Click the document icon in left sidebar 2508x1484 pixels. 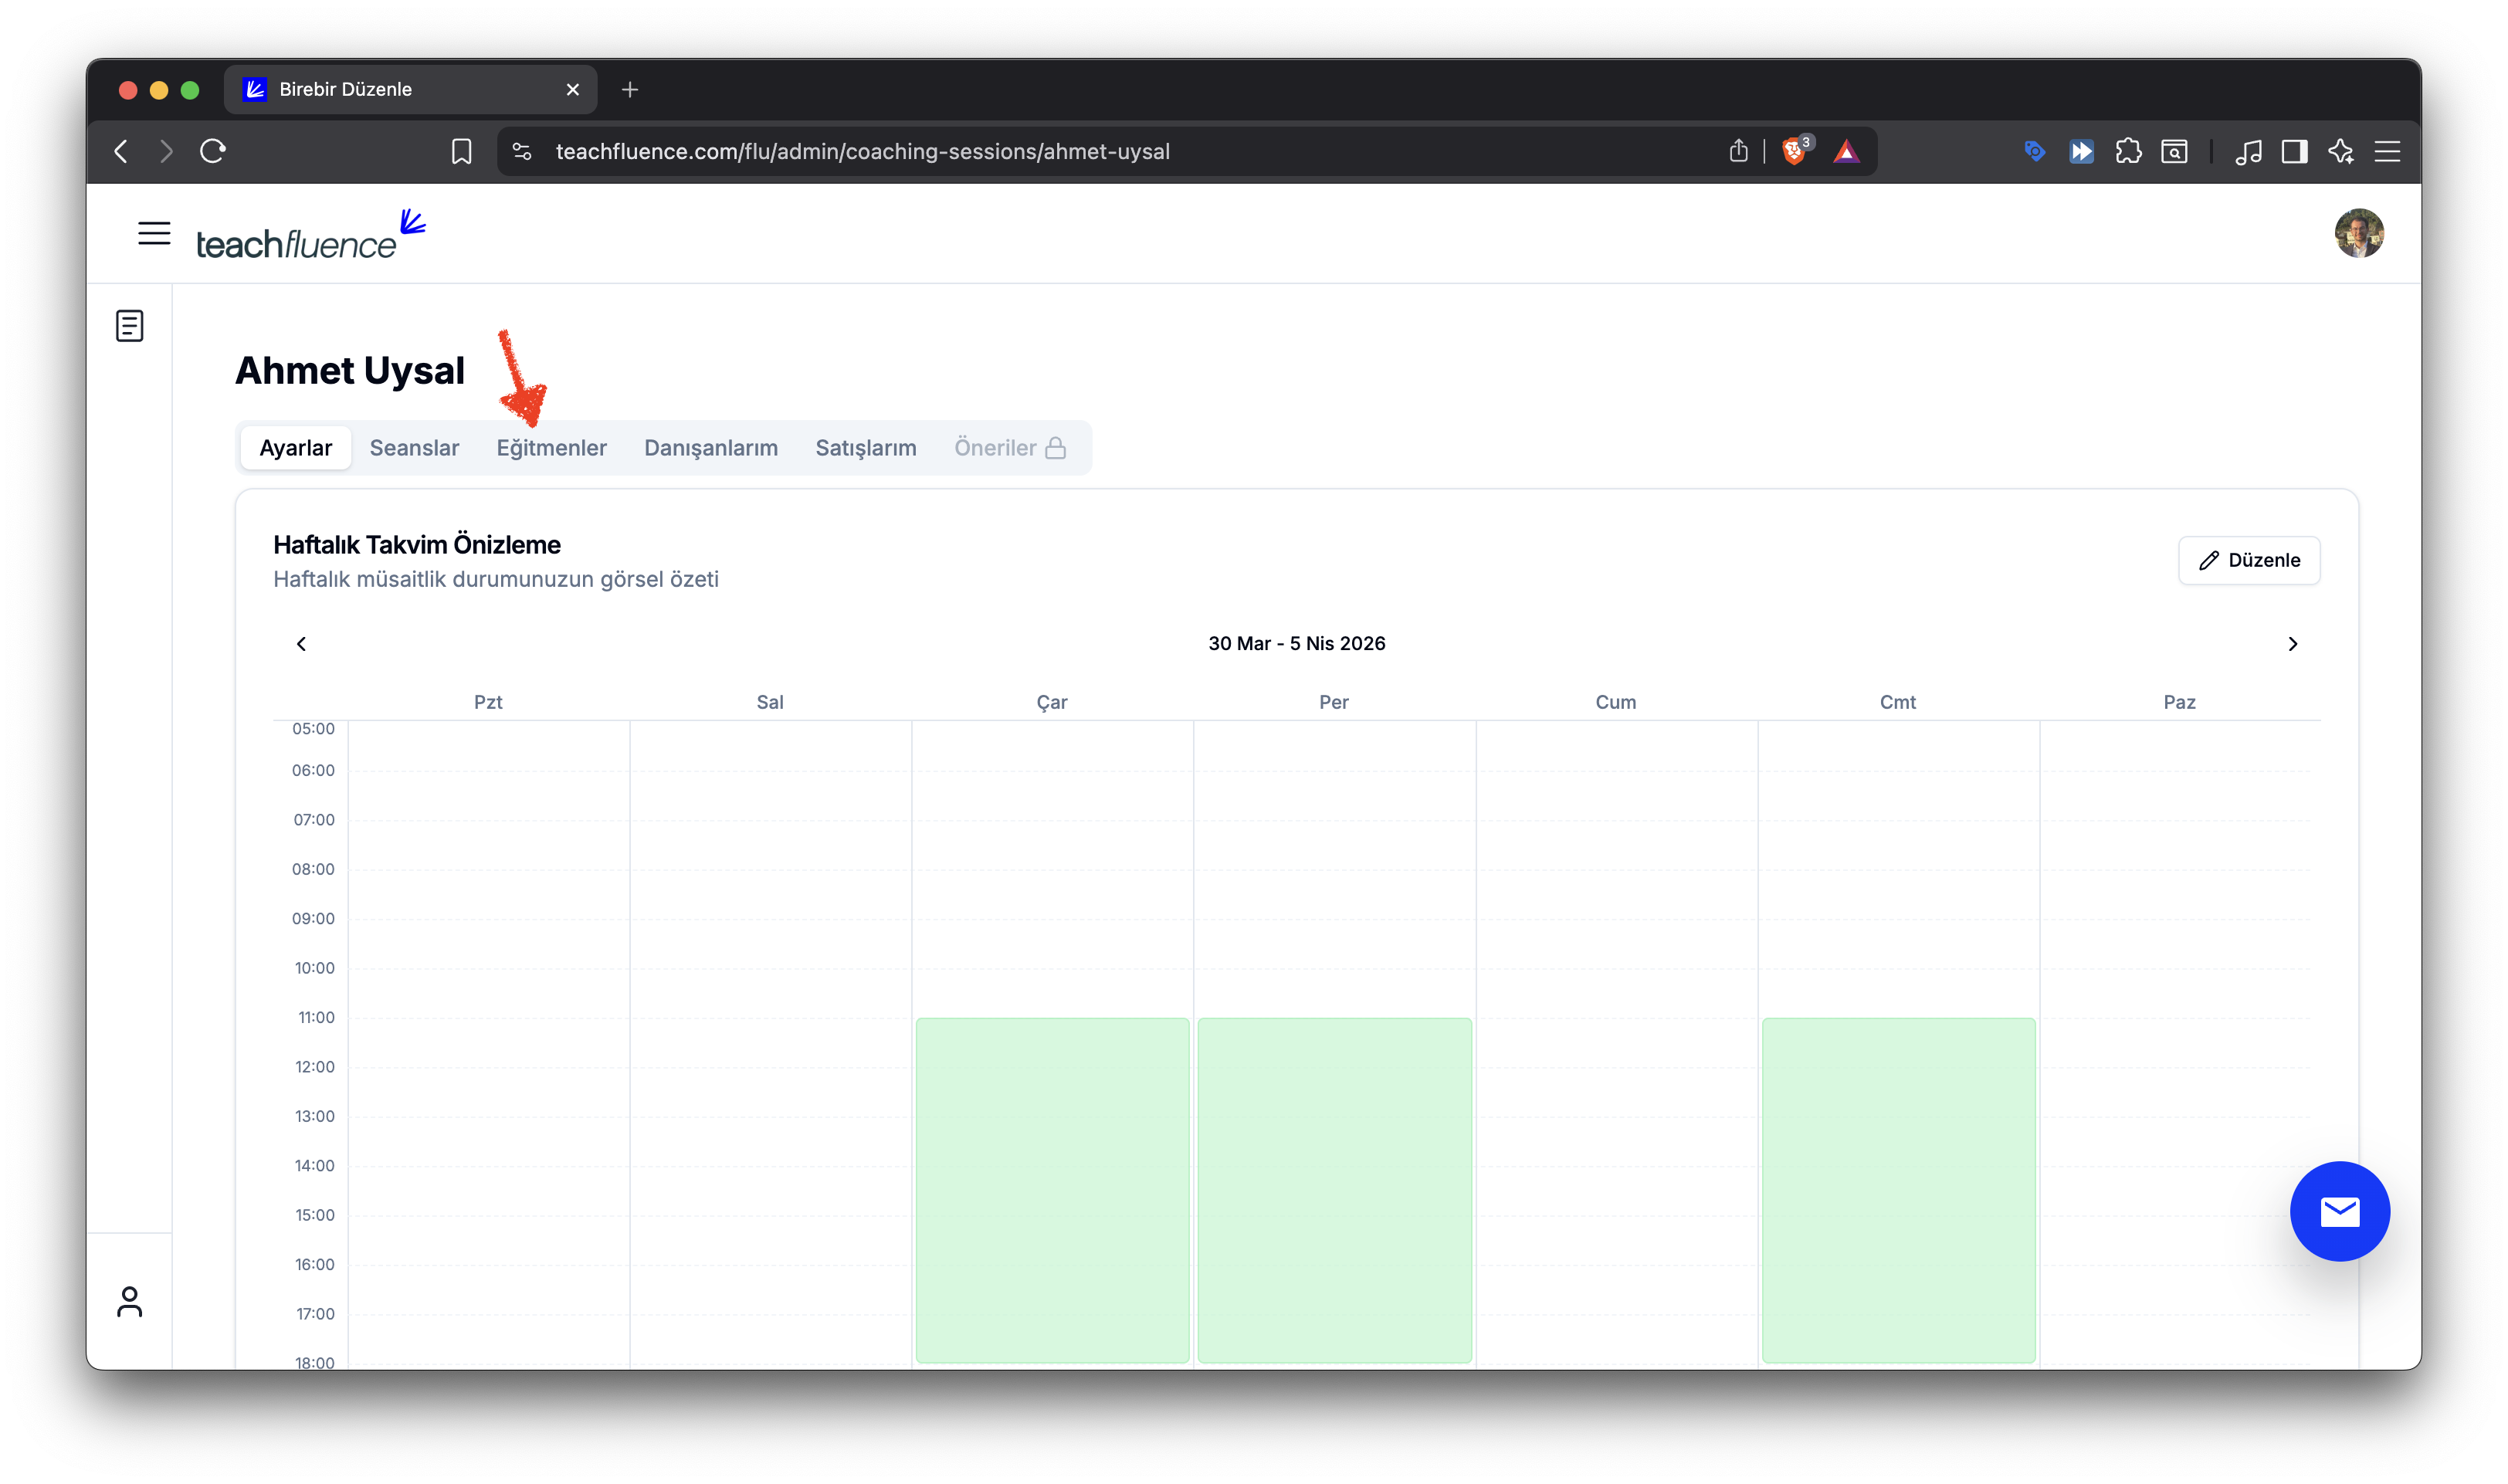[x=130, y=326]
